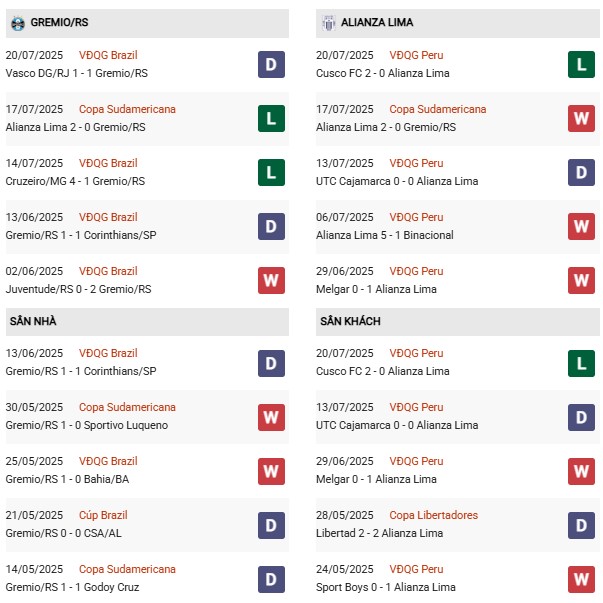
Task: Click W badge for Sportivo Luqueno match
Action: pyautogui.click(x=271, y=417)
